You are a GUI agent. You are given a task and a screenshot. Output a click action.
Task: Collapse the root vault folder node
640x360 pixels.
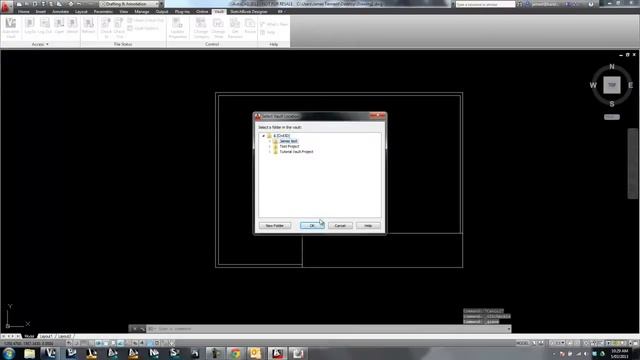click(264, 136)
